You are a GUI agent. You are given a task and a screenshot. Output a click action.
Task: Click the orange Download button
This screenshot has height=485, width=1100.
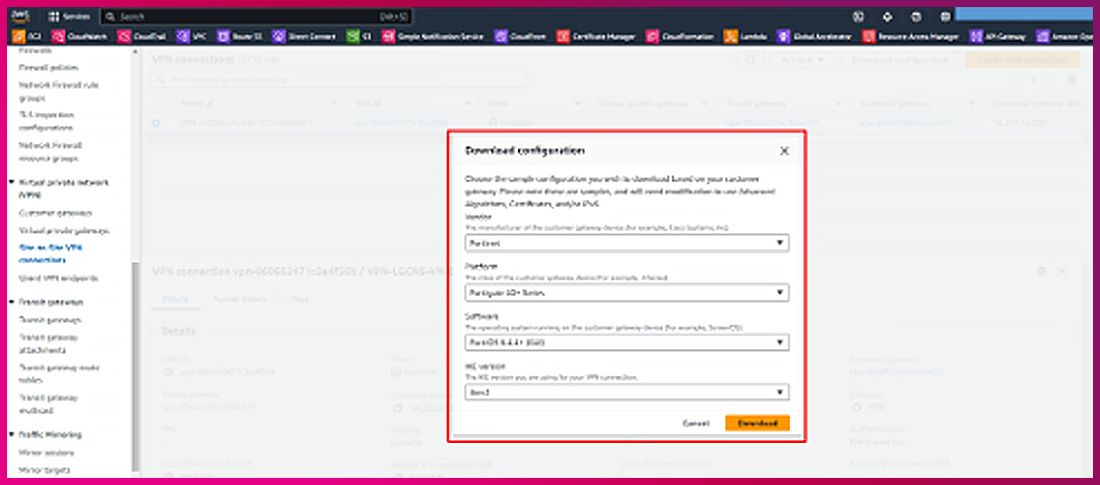click(x=757, y=423)
